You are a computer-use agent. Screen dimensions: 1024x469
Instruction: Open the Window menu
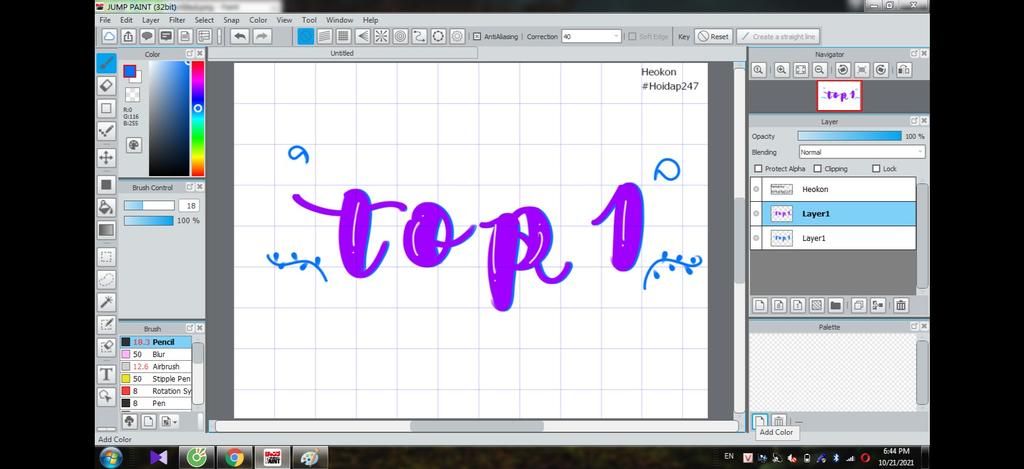tap(340, 20)
